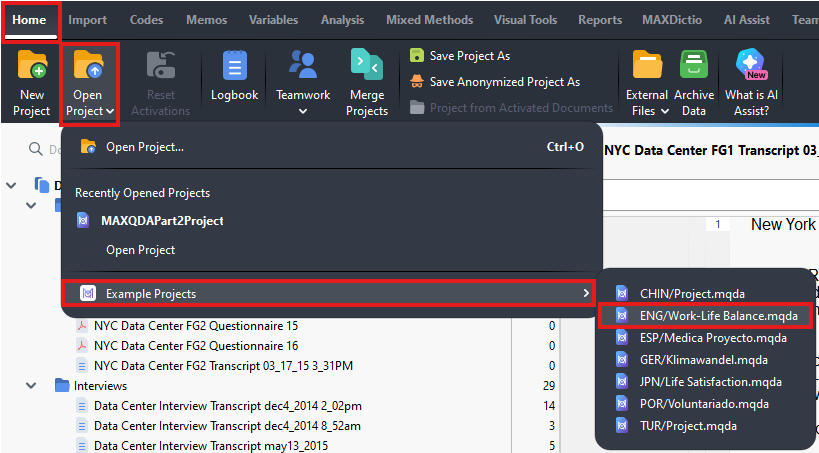Switch to the AI Assist tab

point(746,20)
